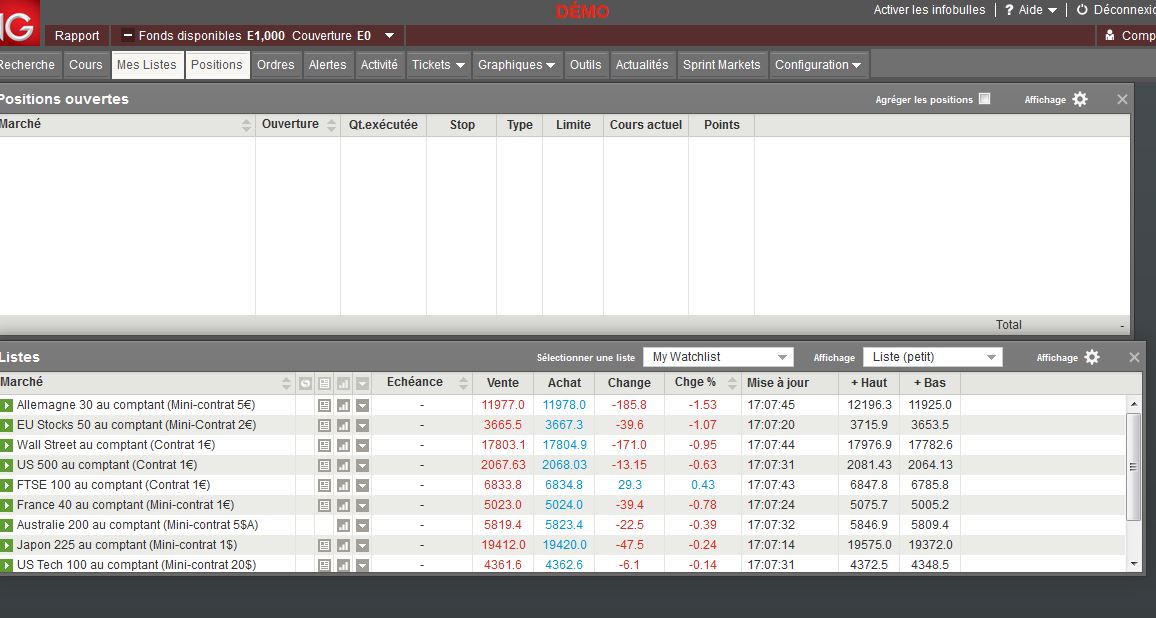
Task: Click Achat price 17804.9 for Wall Street
Action: pyautogui.click(x=565, y=445)
